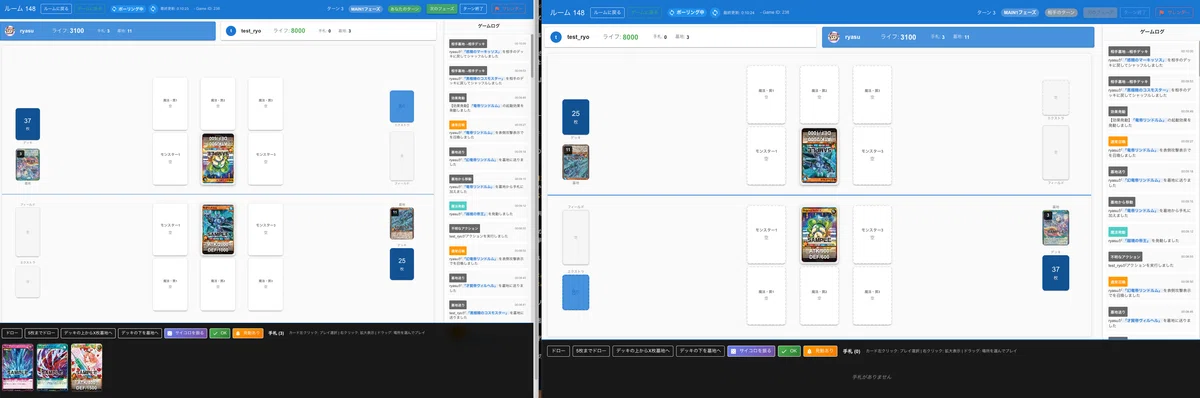Click the green OK button in left window
1200x398 pixels.
(220, 333)
